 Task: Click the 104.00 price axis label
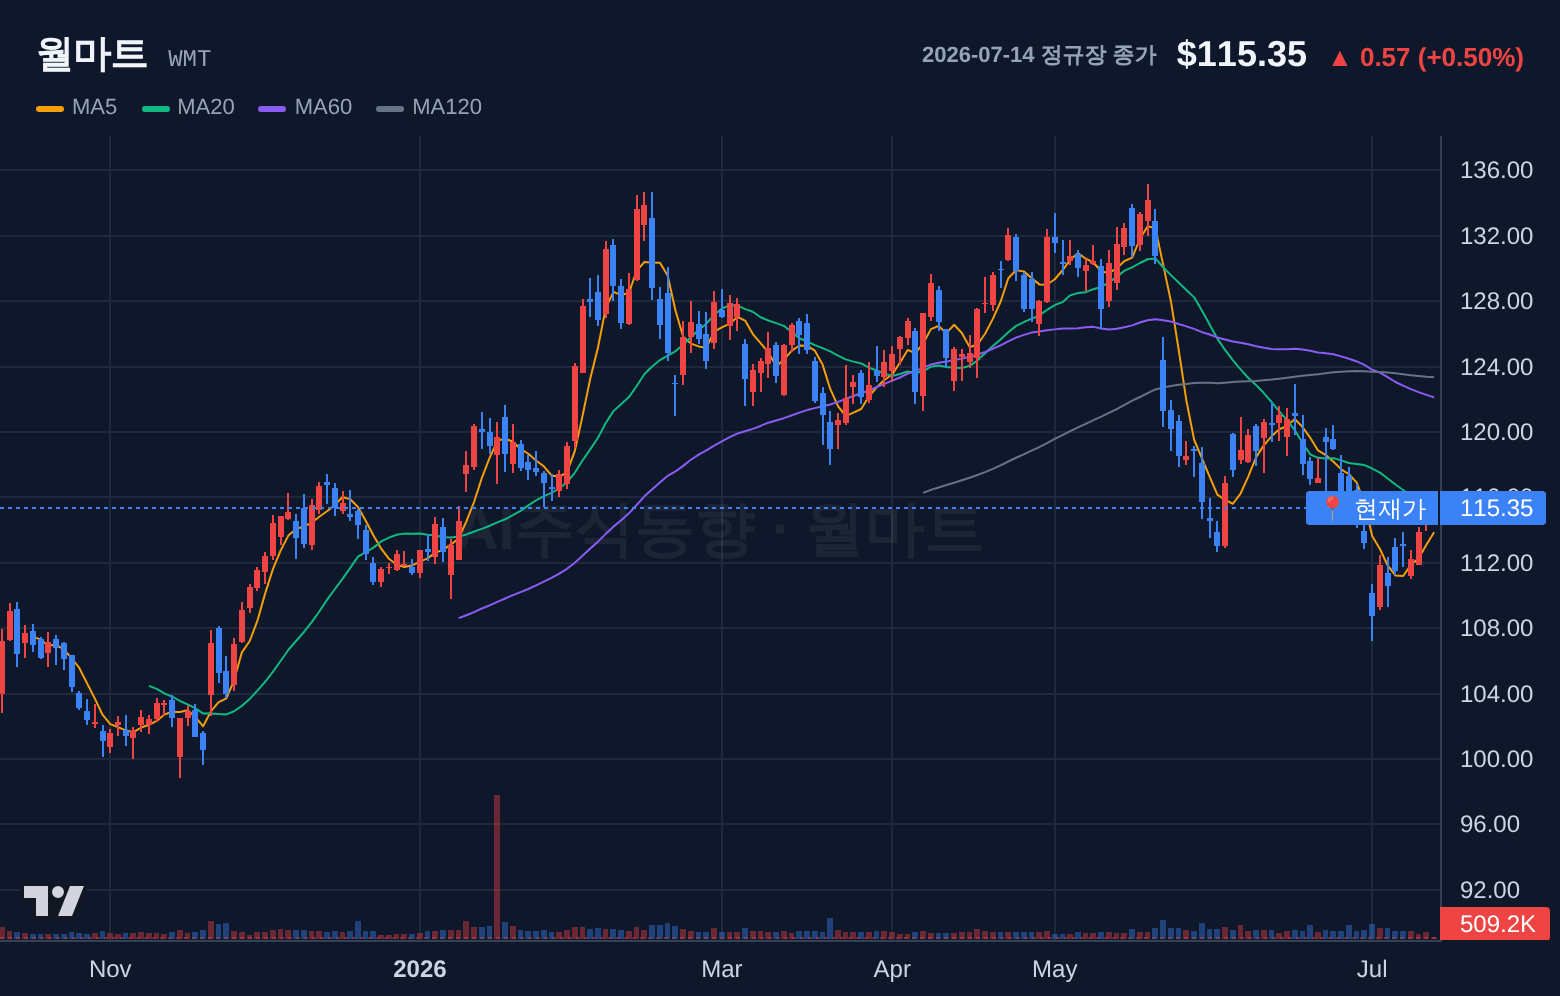[1496, 694]
